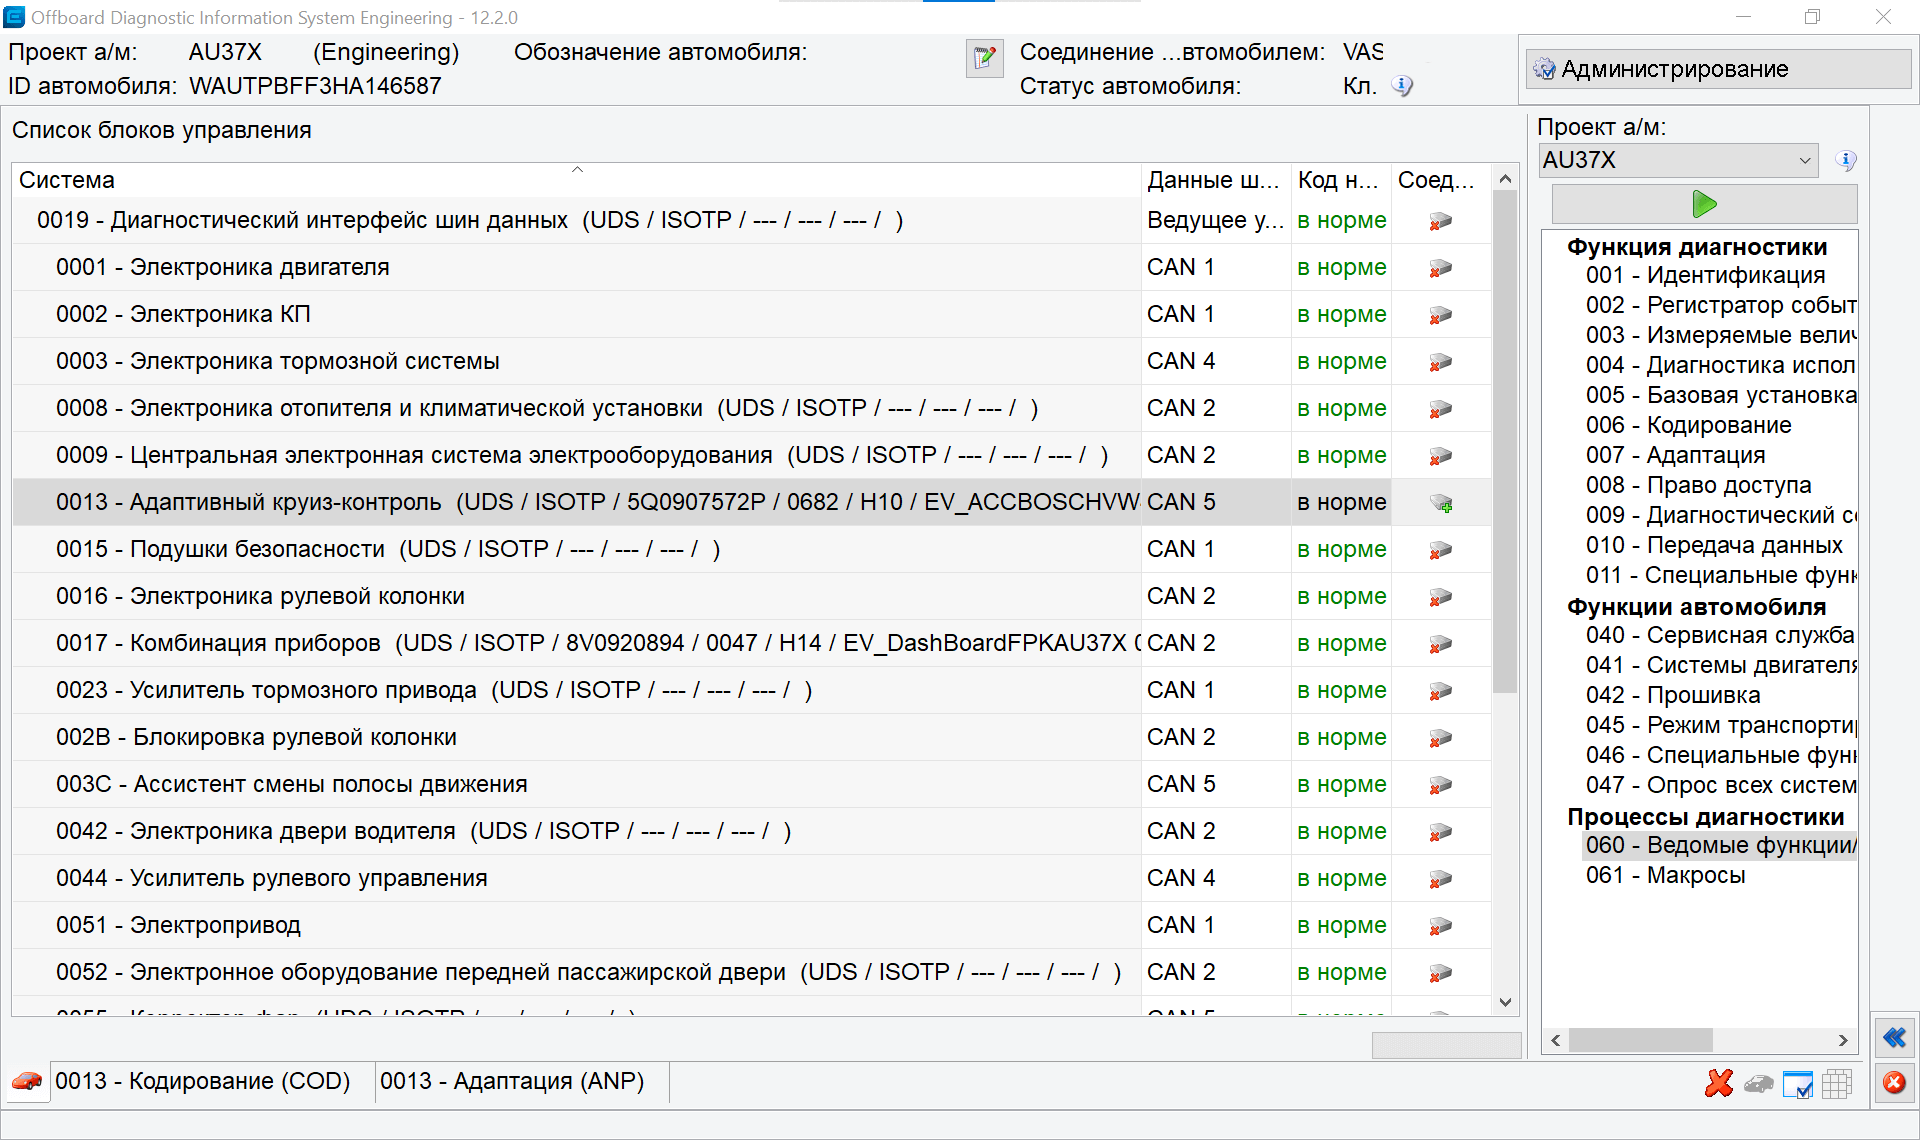Click the blue info icon beside vehicle status
The width and height of the screenshot is (1920, 1140).
1402,86
